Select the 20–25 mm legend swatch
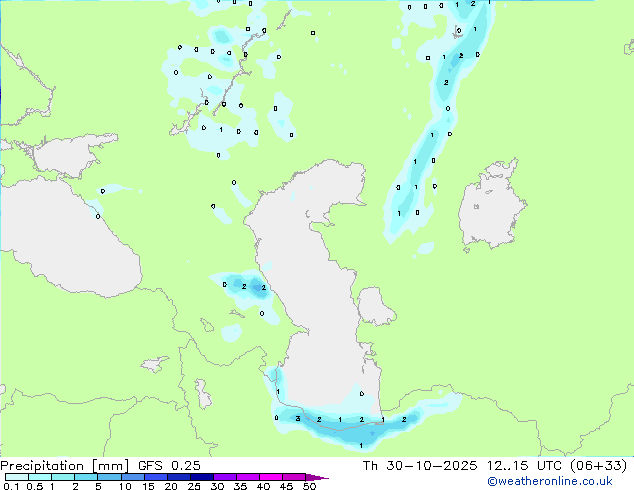 point(179,477)
